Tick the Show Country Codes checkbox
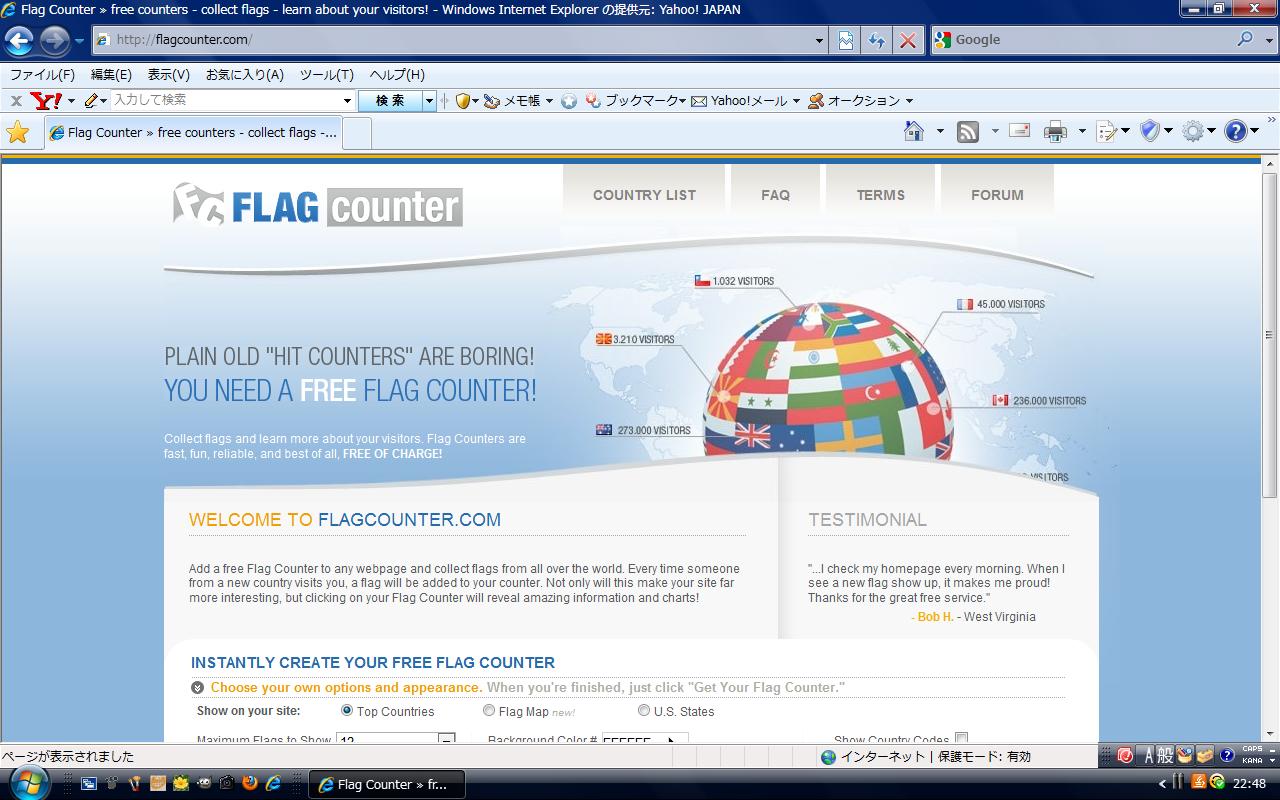The width and height of the screenshot is (1280, 800). [961, 738]
